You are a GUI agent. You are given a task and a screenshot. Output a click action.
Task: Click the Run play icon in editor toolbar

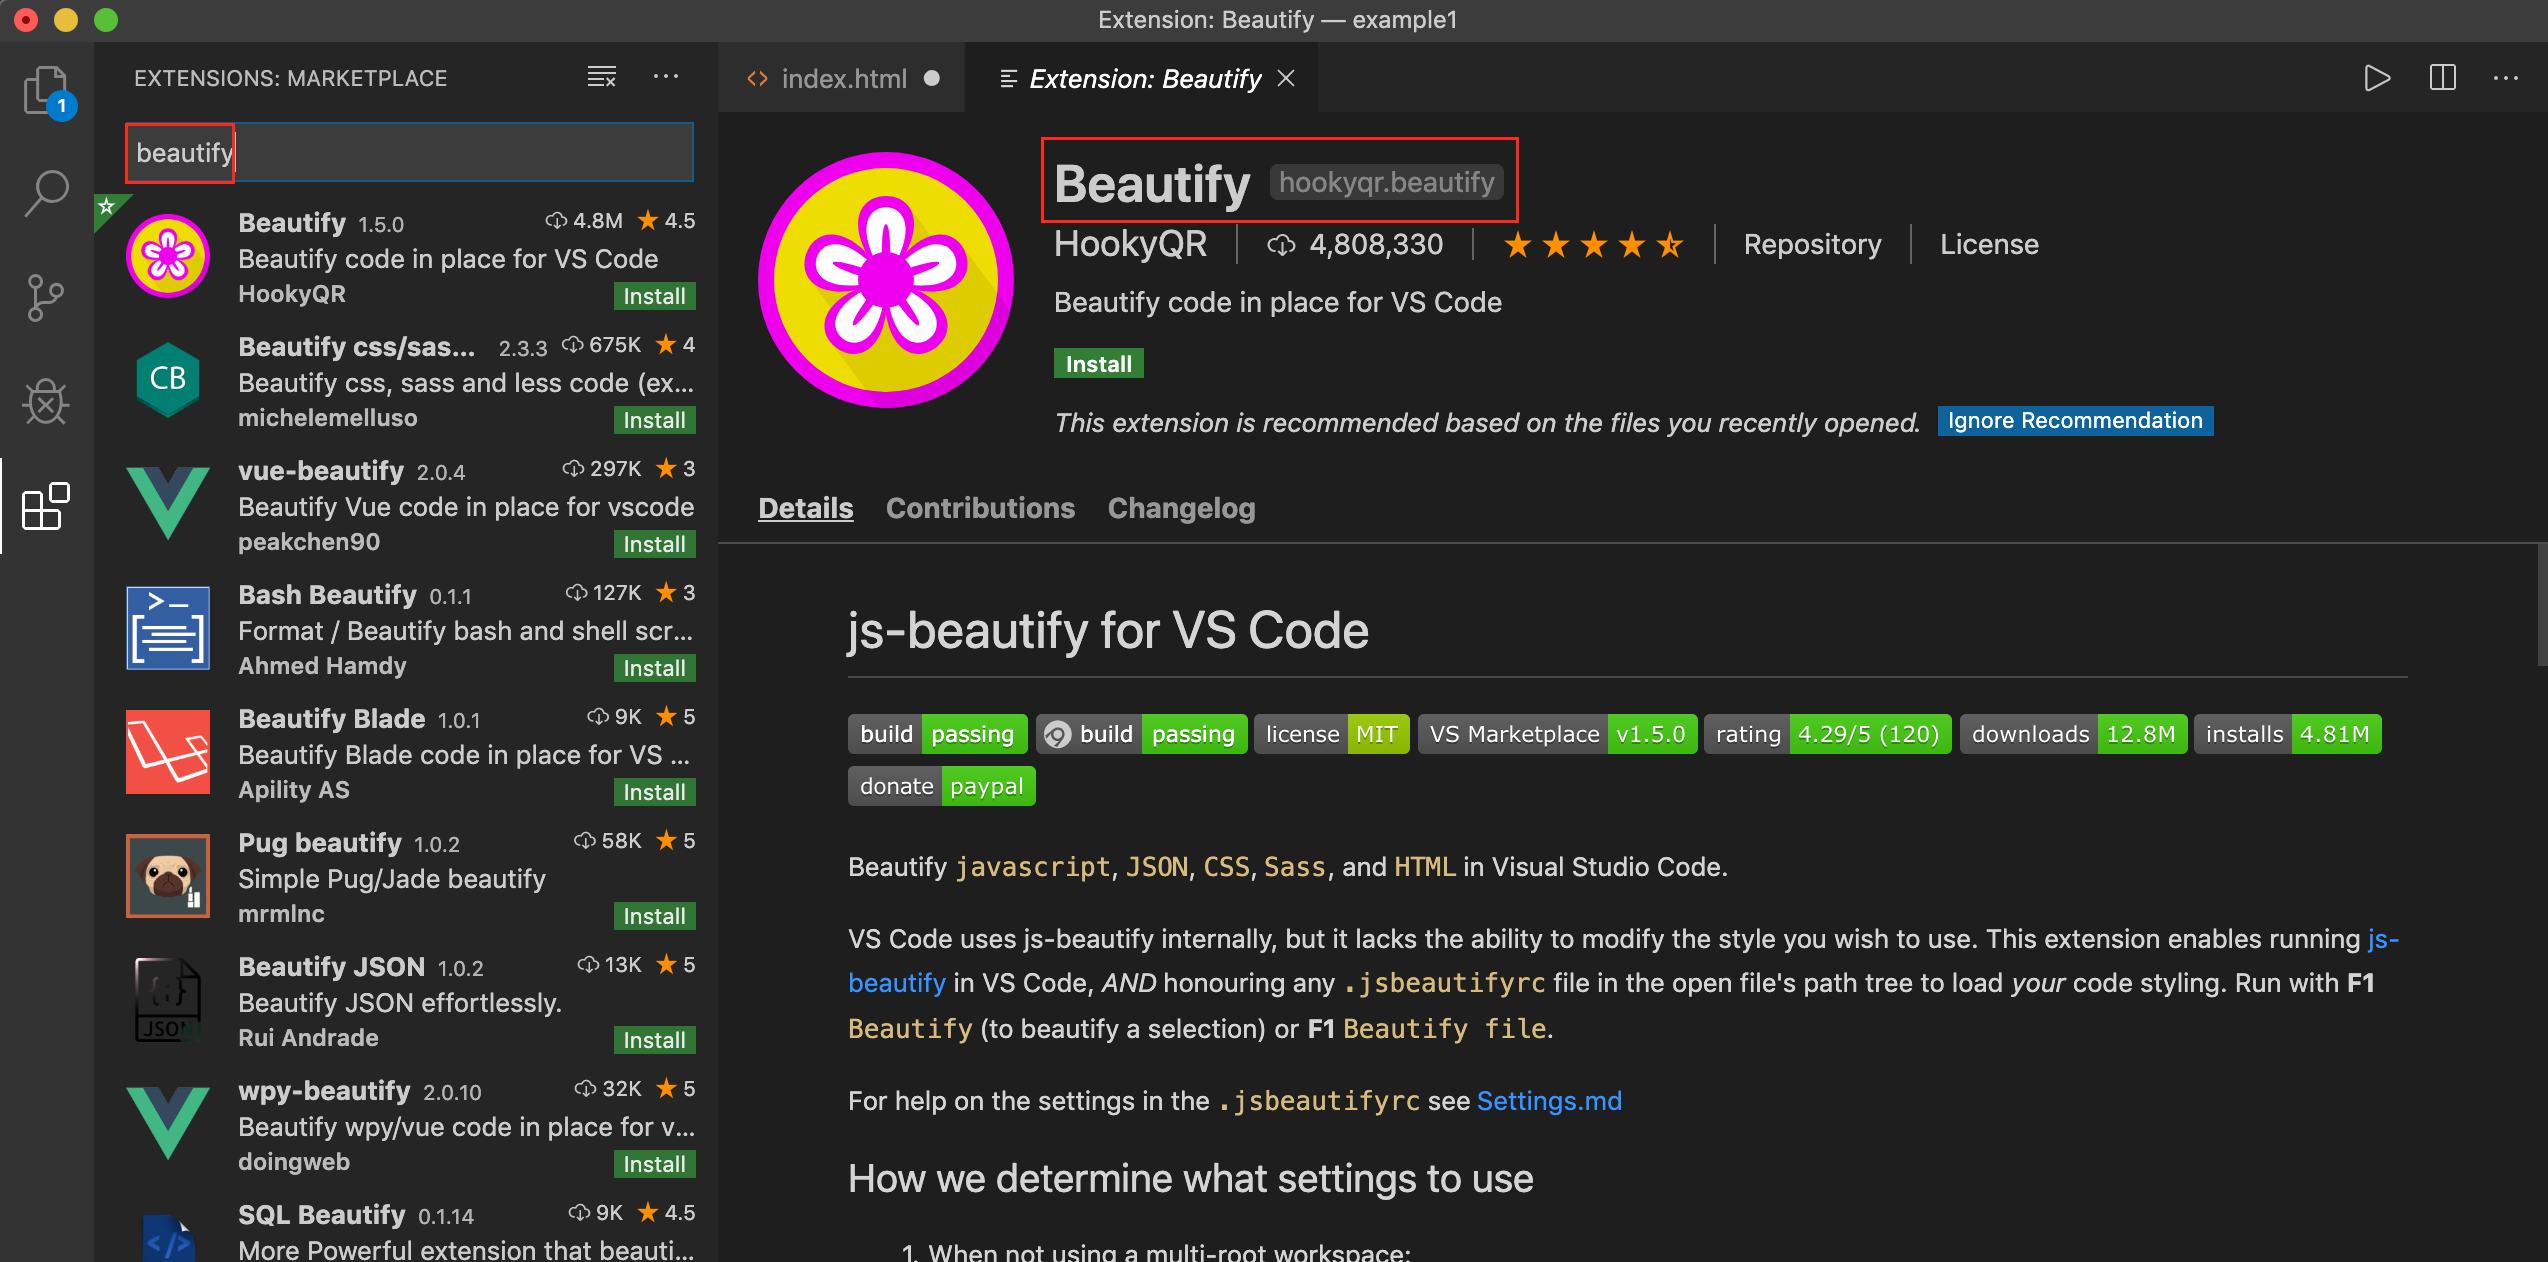2377,78
